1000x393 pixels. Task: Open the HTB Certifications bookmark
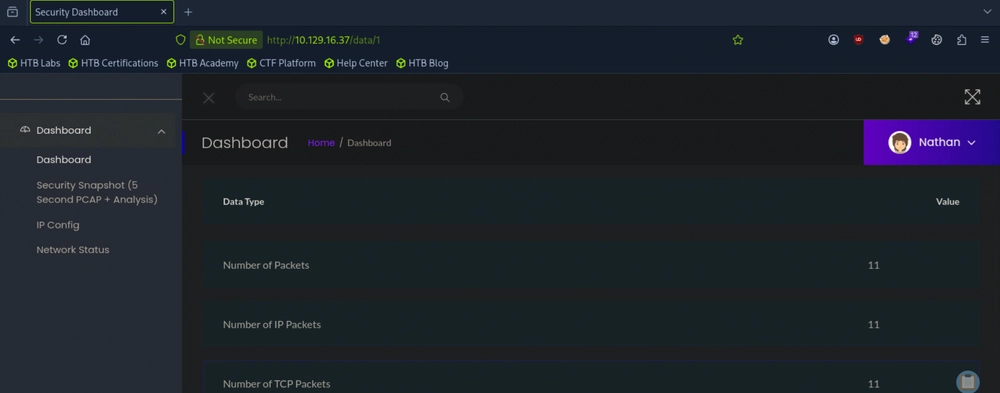113,63
